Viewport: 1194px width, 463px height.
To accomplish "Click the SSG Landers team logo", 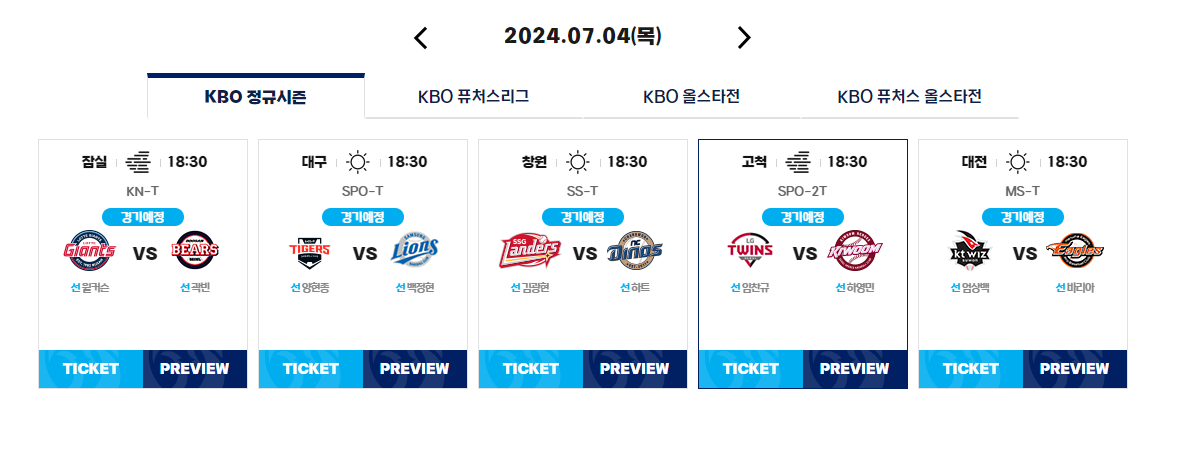I will [530, 251].
